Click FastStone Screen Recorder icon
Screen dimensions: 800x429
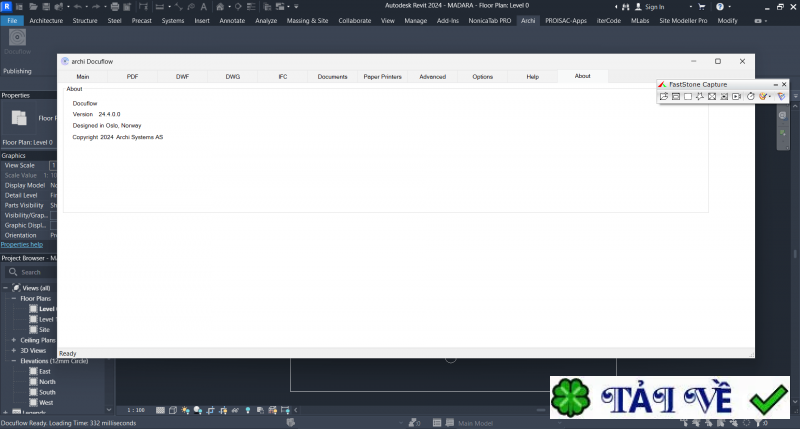(x=736, y=96)
